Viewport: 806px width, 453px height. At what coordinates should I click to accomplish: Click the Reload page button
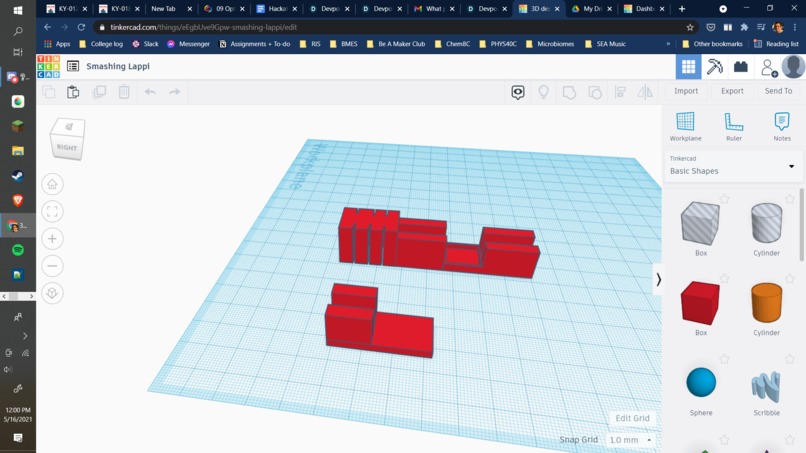[x=81, y=27]
